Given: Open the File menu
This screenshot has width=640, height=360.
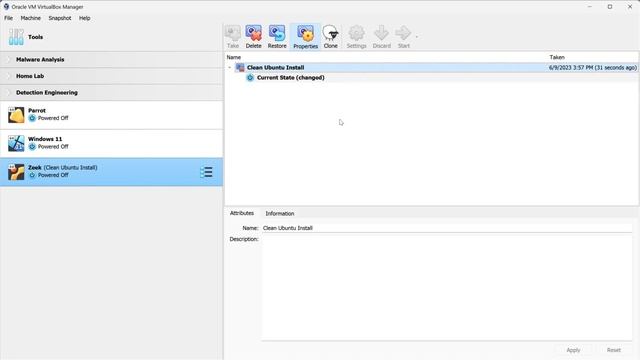Looking at the screenshot, I should pos(9,18).
